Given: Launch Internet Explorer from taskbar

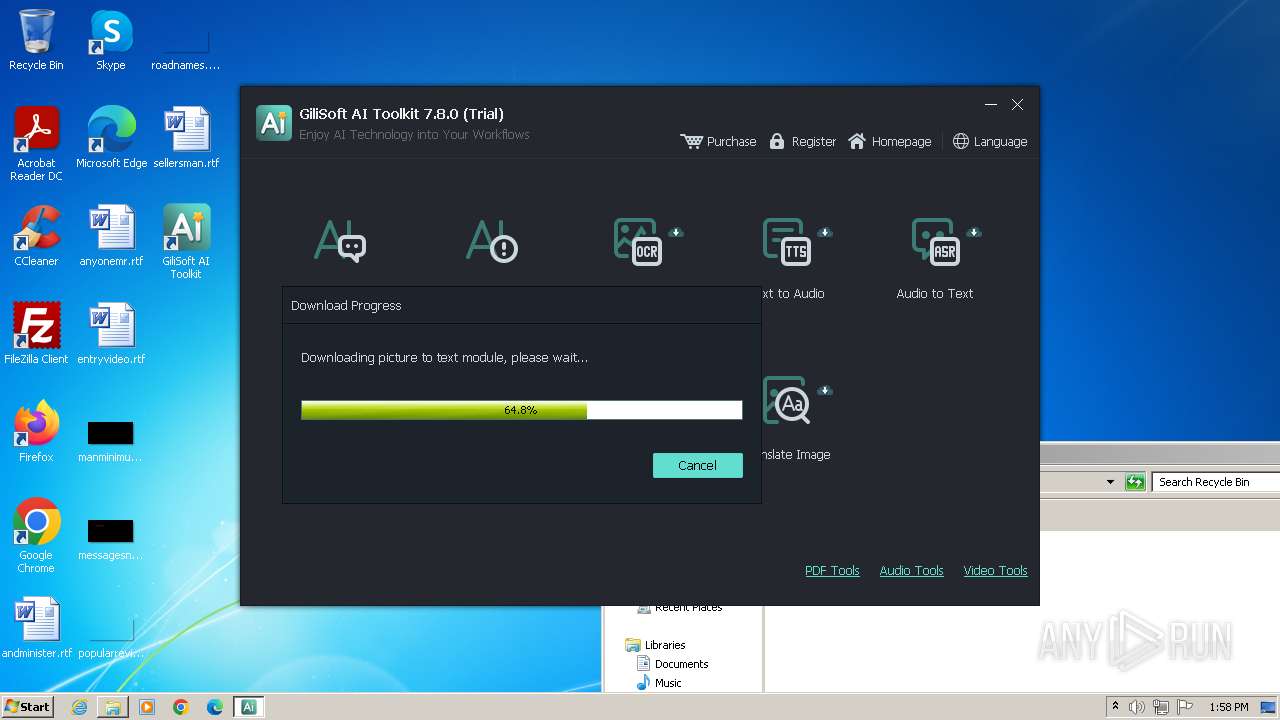Looking at the screenshot, I should point(80,707).
